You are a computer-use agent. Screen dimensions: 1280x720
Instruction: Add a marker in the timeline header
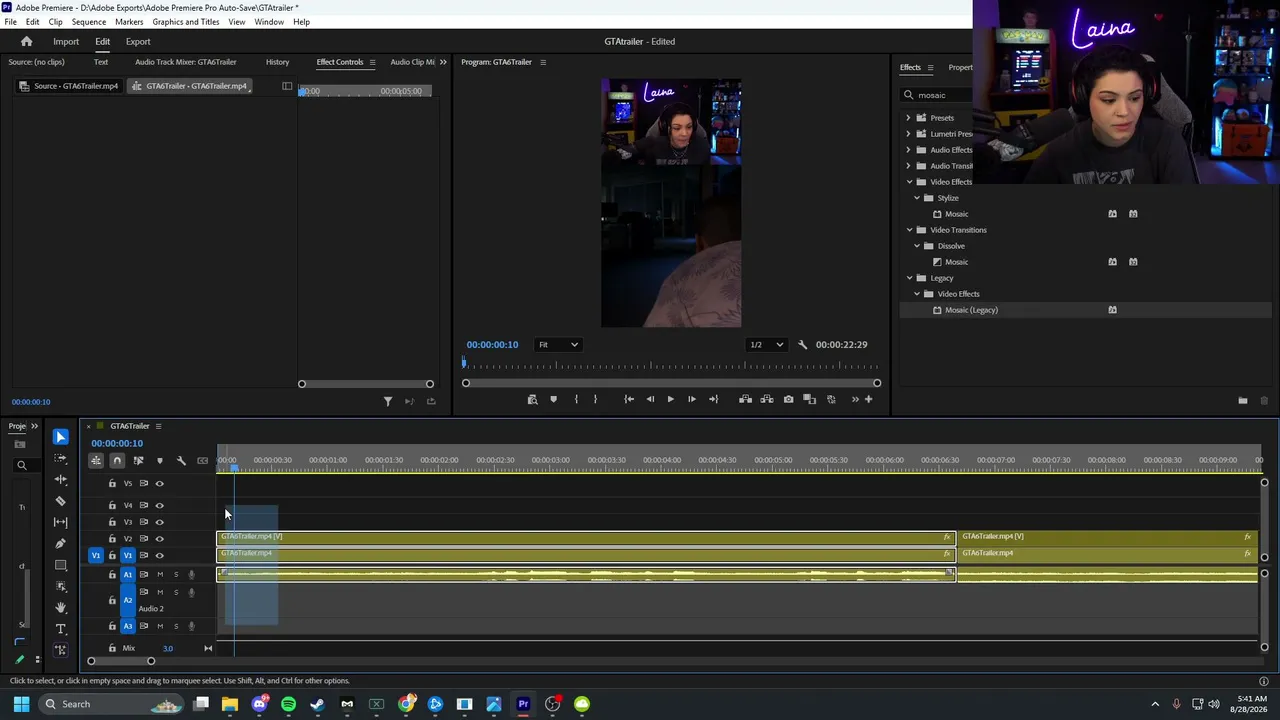(159, 461)
